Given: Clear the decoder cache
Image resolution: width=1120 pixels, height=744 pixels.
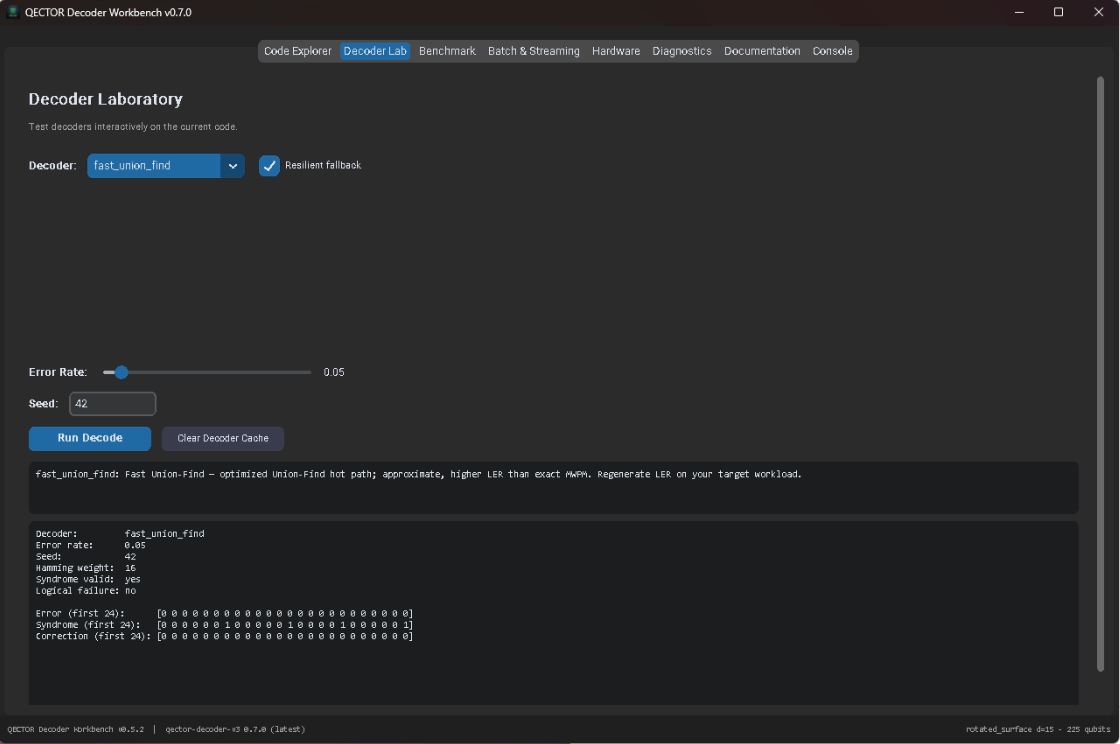Looking at the screenshot, I should [x=223, y=438].
